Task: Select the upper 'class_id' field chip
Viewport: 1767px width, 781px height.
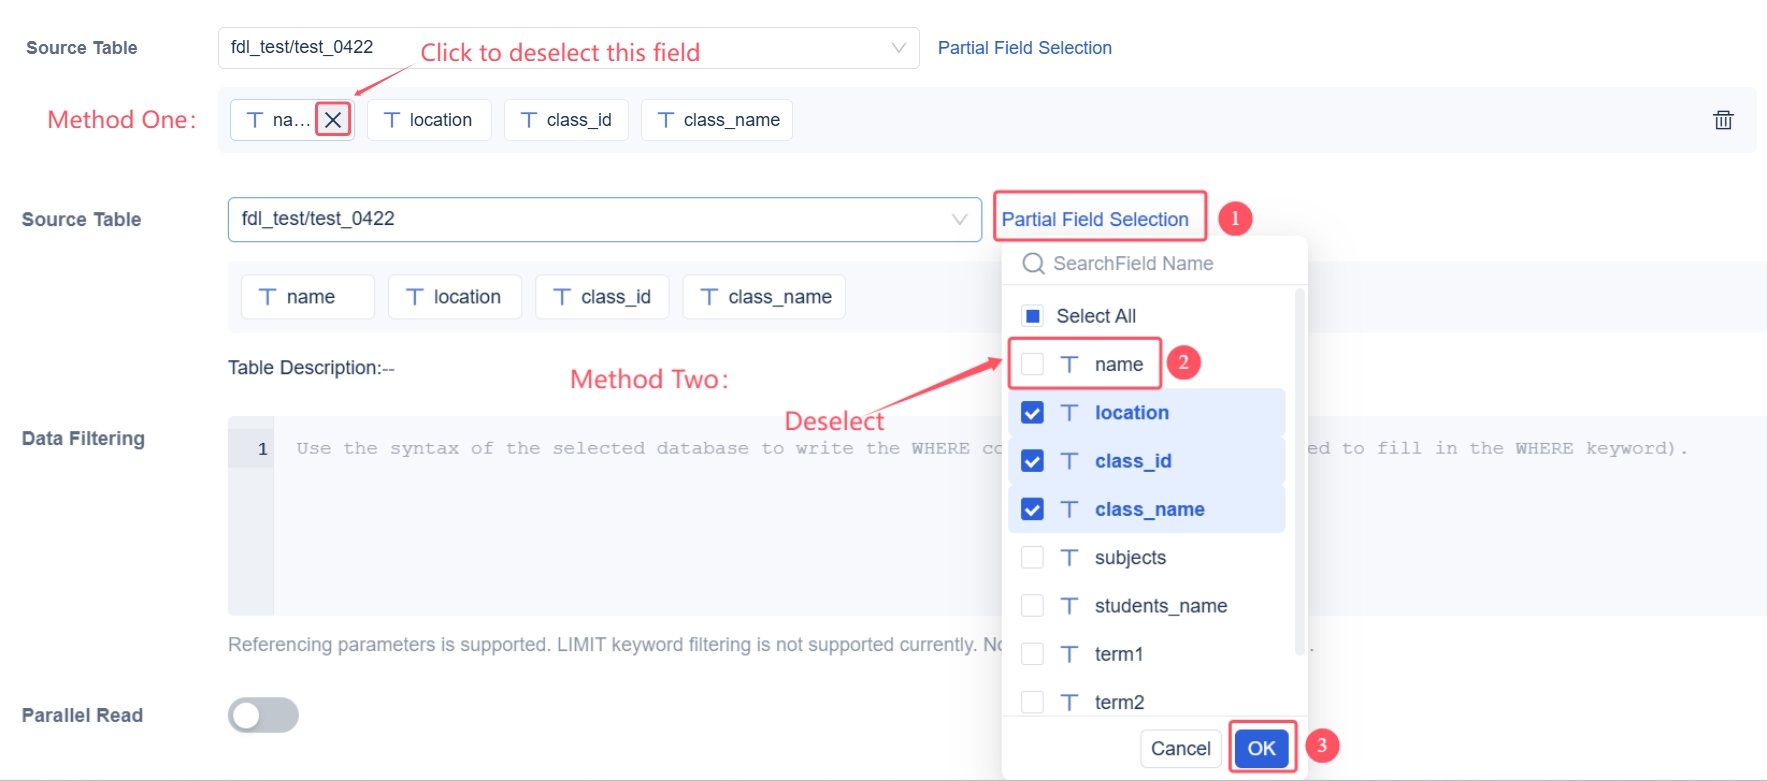Action: pos(566,120)
